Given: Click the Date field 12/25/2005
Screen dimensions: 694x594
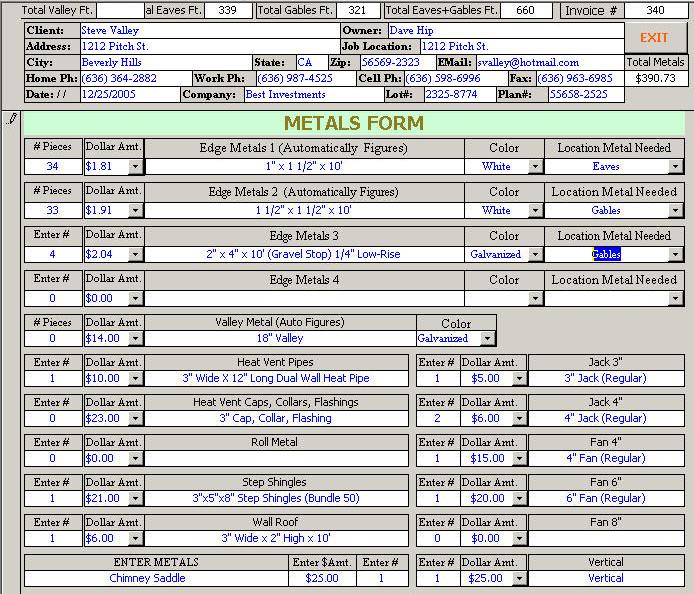Looking at the screenshot, I should click(130, 94).
